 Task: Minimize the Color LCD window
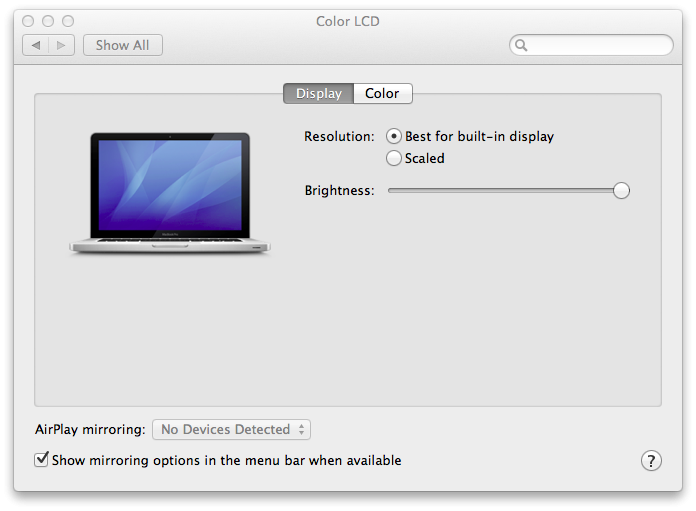48,21
